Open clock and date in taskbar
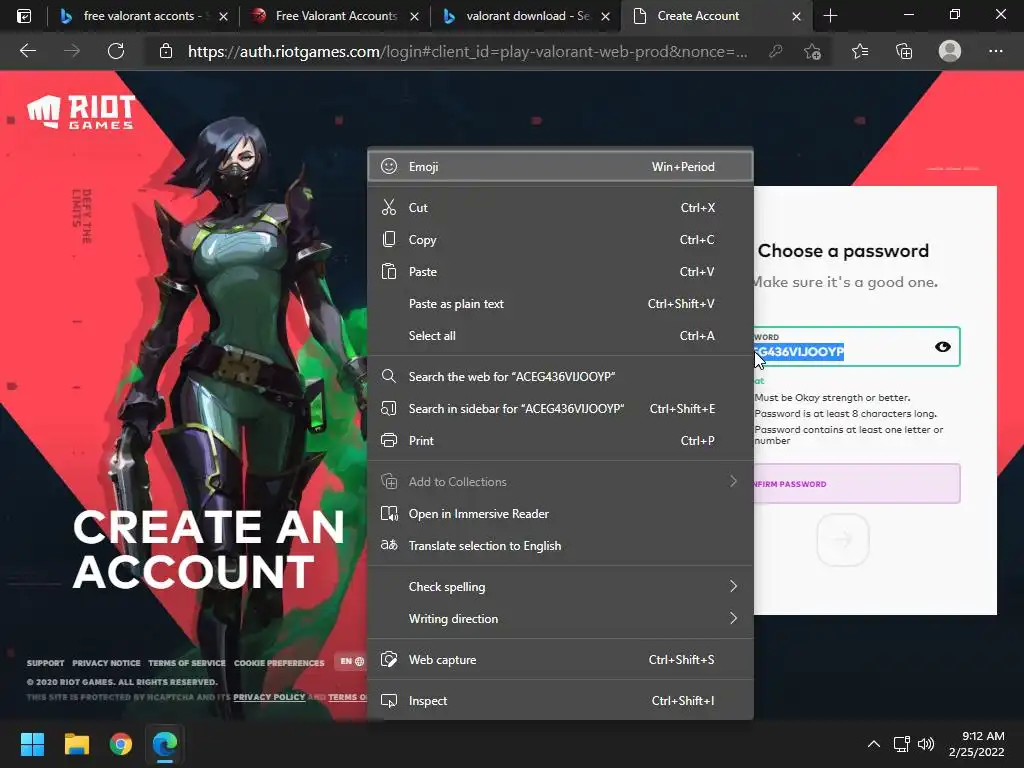This screenshot has height=768, width=1024. pos(978,744)
